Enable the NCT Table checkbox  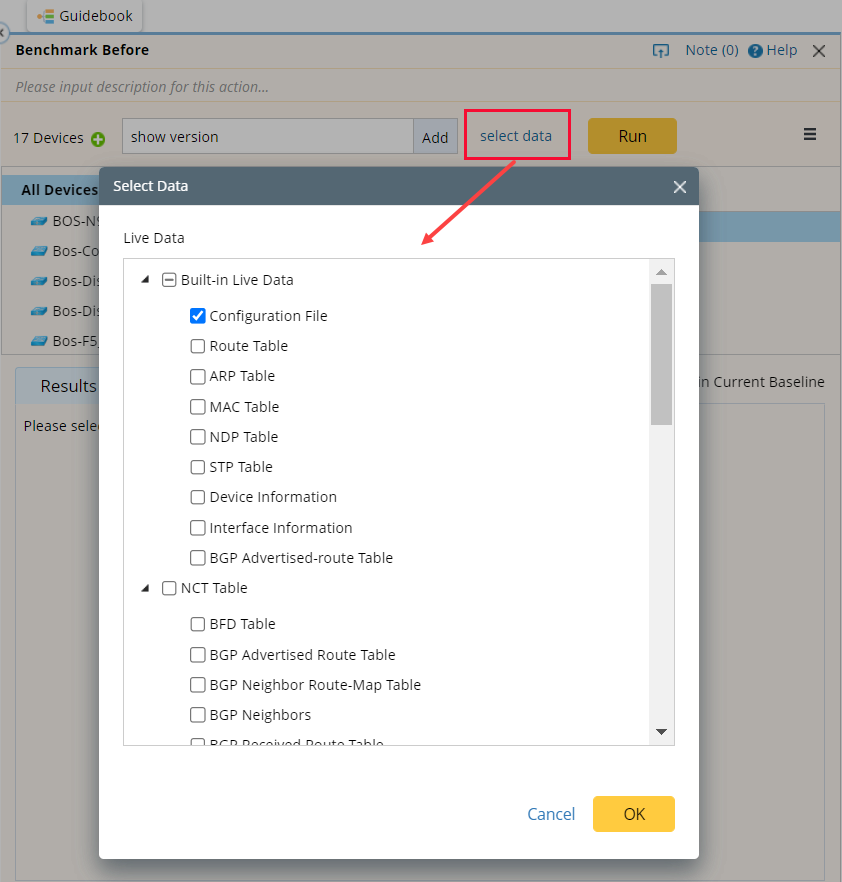tap(169, 588)
